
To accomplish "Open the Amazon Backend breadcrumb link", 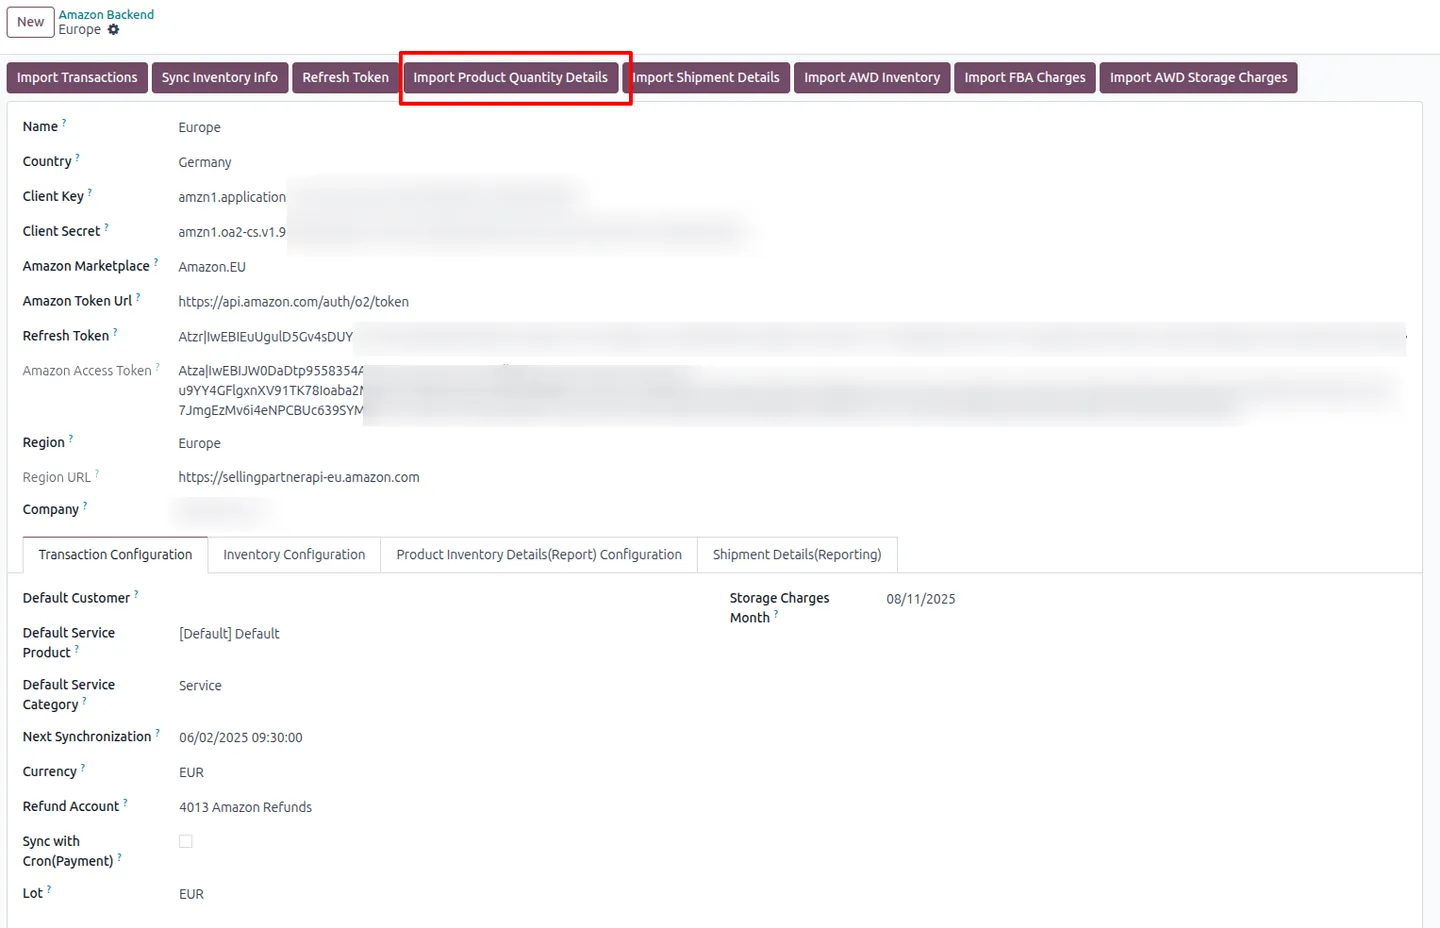I will (x=106, y=14).
